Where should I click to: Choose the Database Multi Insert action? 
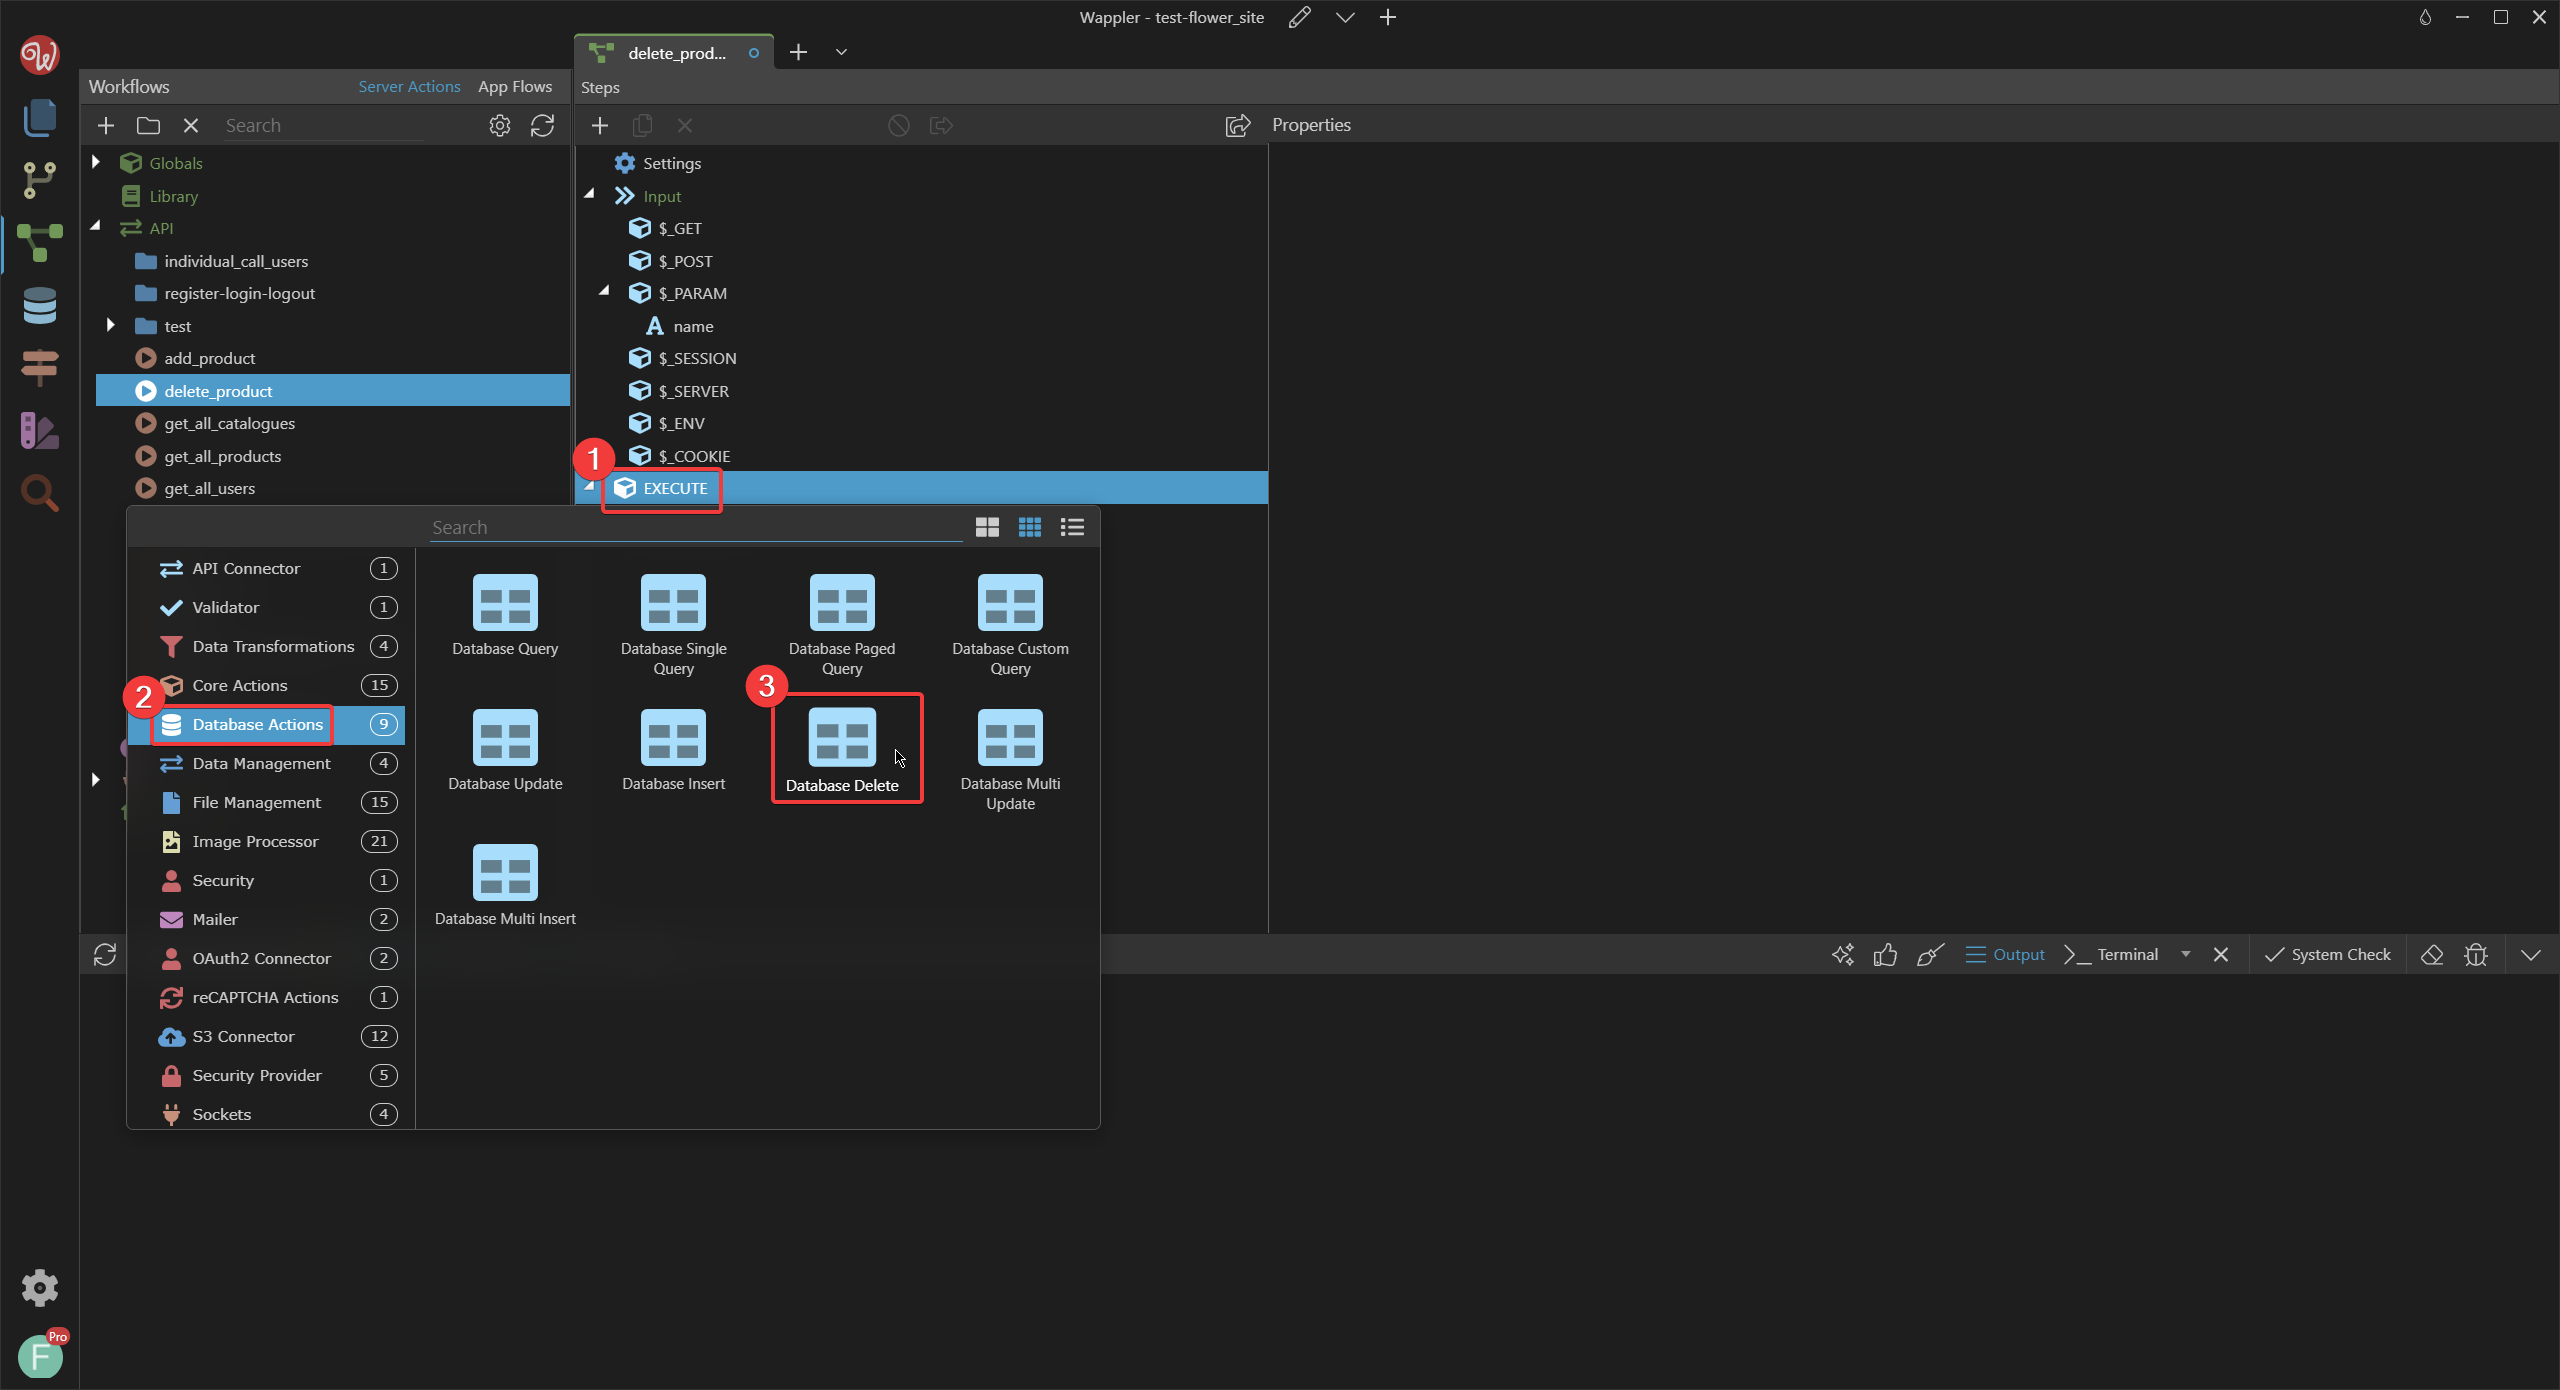[505, 885]
